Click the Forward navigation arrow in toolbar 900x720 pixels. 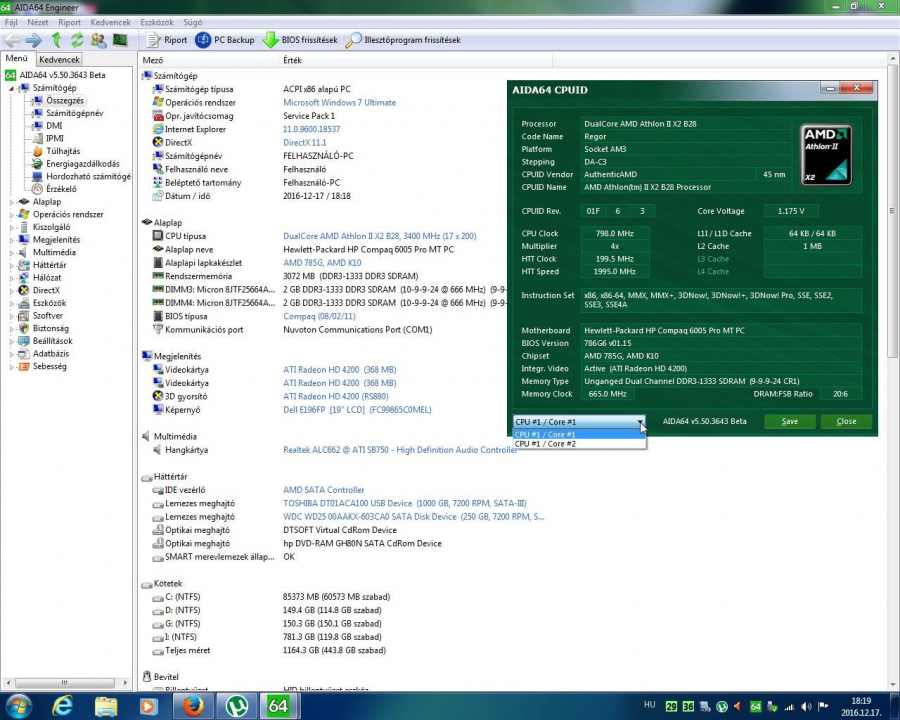pyautogui.click(x=33, y=40)
